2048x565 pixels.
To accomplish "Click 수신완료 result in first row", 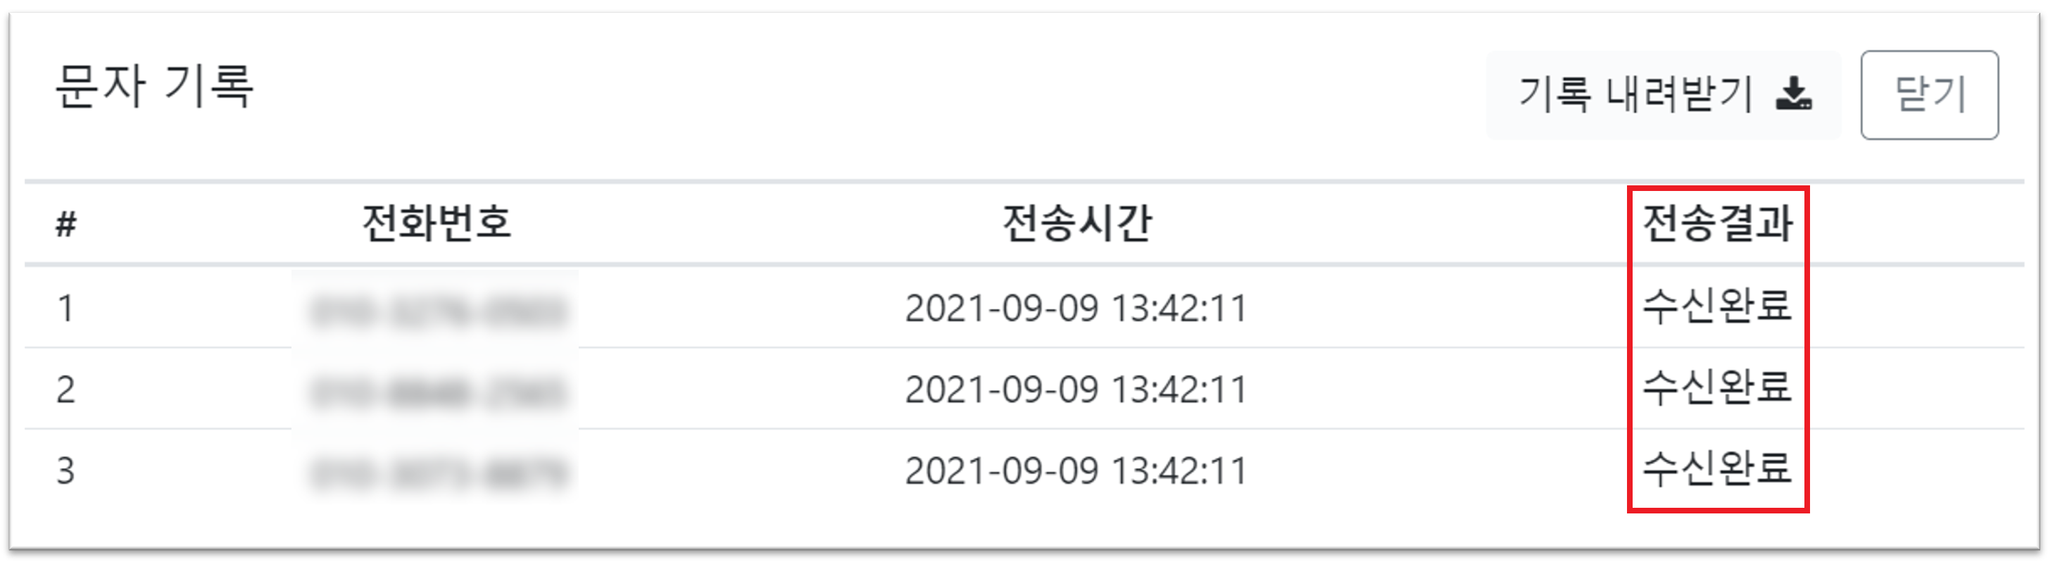I will click(1717, 306).
